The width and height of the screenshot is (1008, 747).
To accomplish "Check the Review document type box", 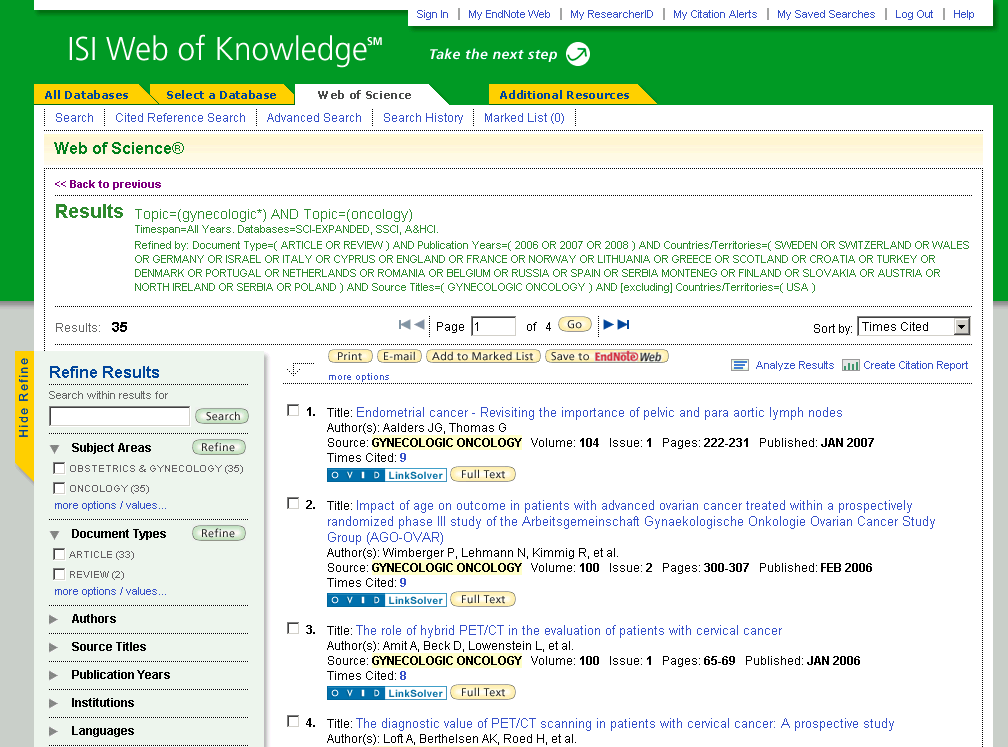I will click(x=59, y=573).
